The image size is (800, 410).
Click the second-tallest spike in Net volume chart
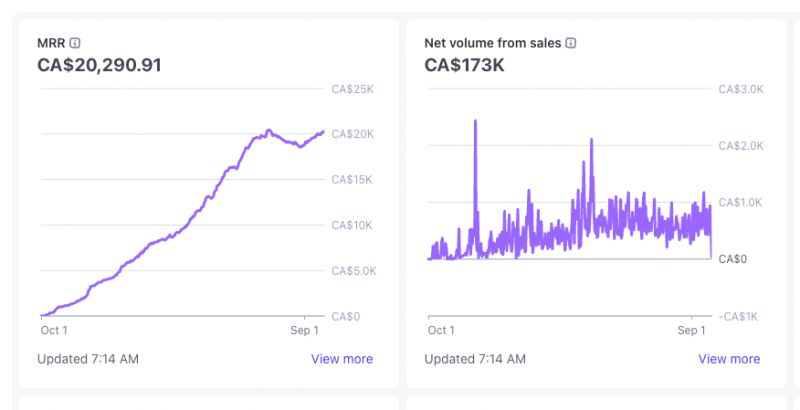tap(591, 141)
